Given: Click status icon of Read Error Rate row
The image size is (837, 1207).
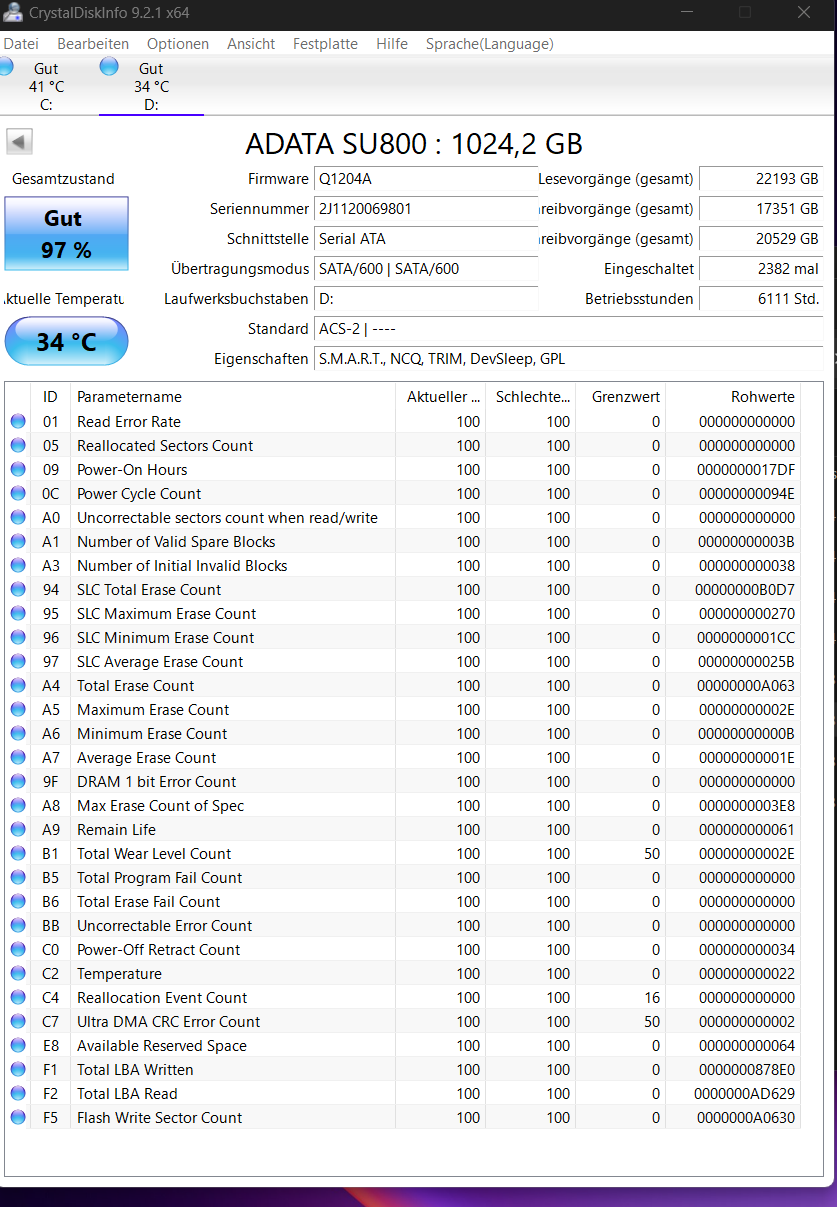Looking at the screenshot, I should [18, 422].
